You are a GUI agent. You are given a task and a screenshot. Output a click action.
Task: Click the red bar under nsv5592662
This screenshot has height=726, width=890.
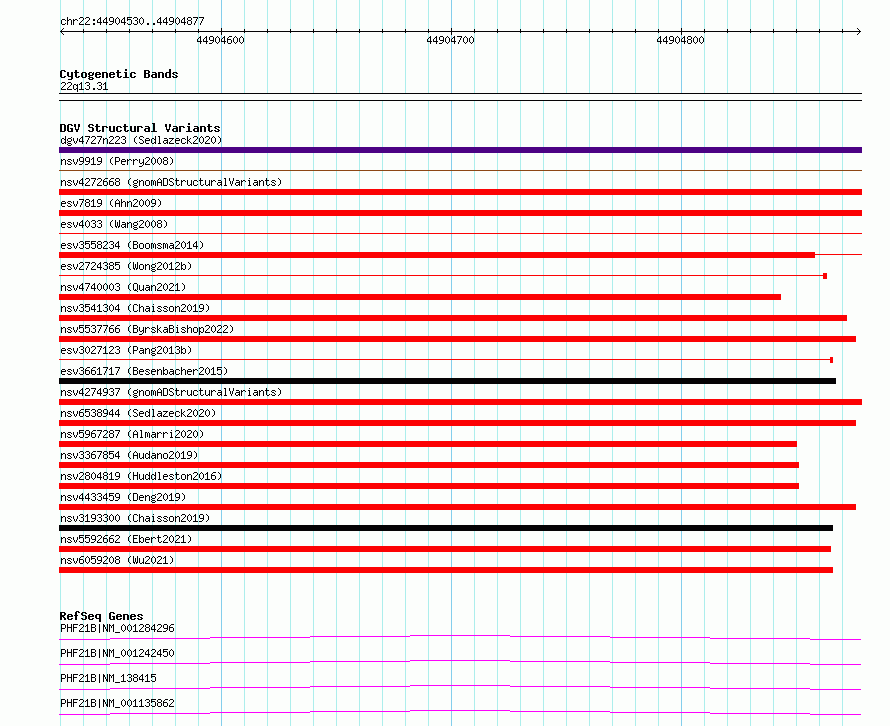tap(445, 549)
